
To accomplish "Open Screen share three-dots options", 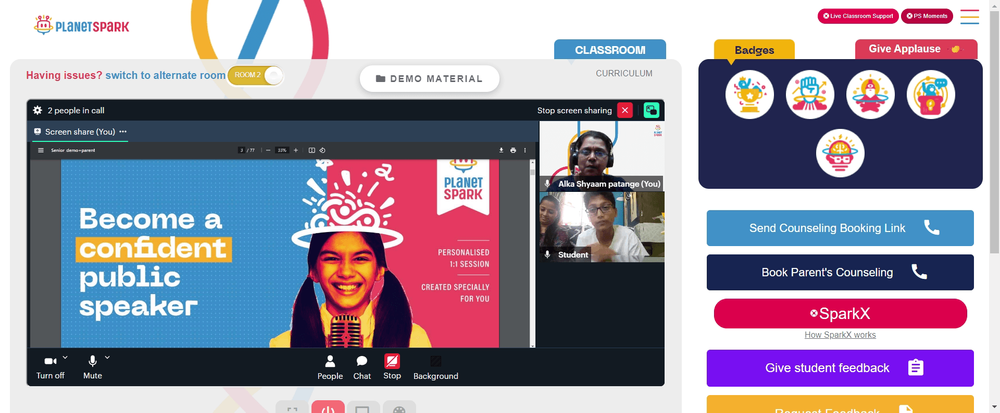I will click(x=123, y=132).
